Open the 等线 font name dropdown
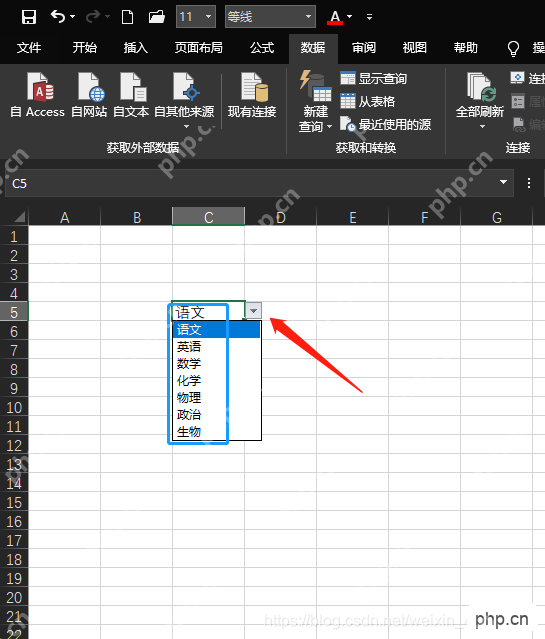 pyautogui.click(x=309, y=17)
